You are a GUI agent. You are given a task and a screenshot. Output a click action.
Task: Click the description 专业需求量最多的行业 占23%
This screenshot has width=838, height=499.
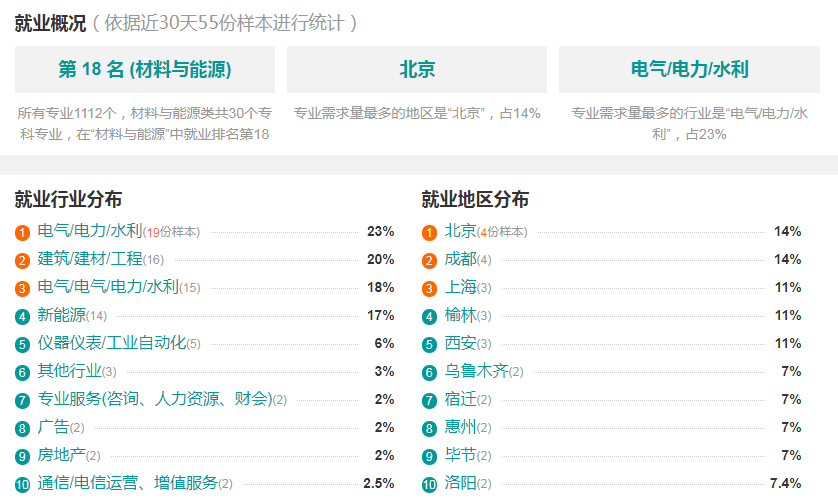point(689,123)
